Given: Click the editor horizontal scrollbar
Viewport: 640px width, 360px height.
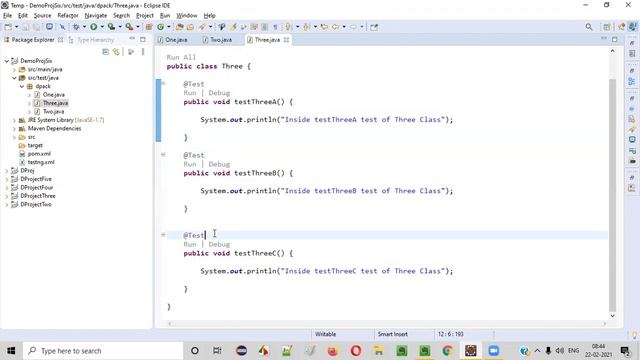Looking at the screenshot, I should (x=387, y=324).
